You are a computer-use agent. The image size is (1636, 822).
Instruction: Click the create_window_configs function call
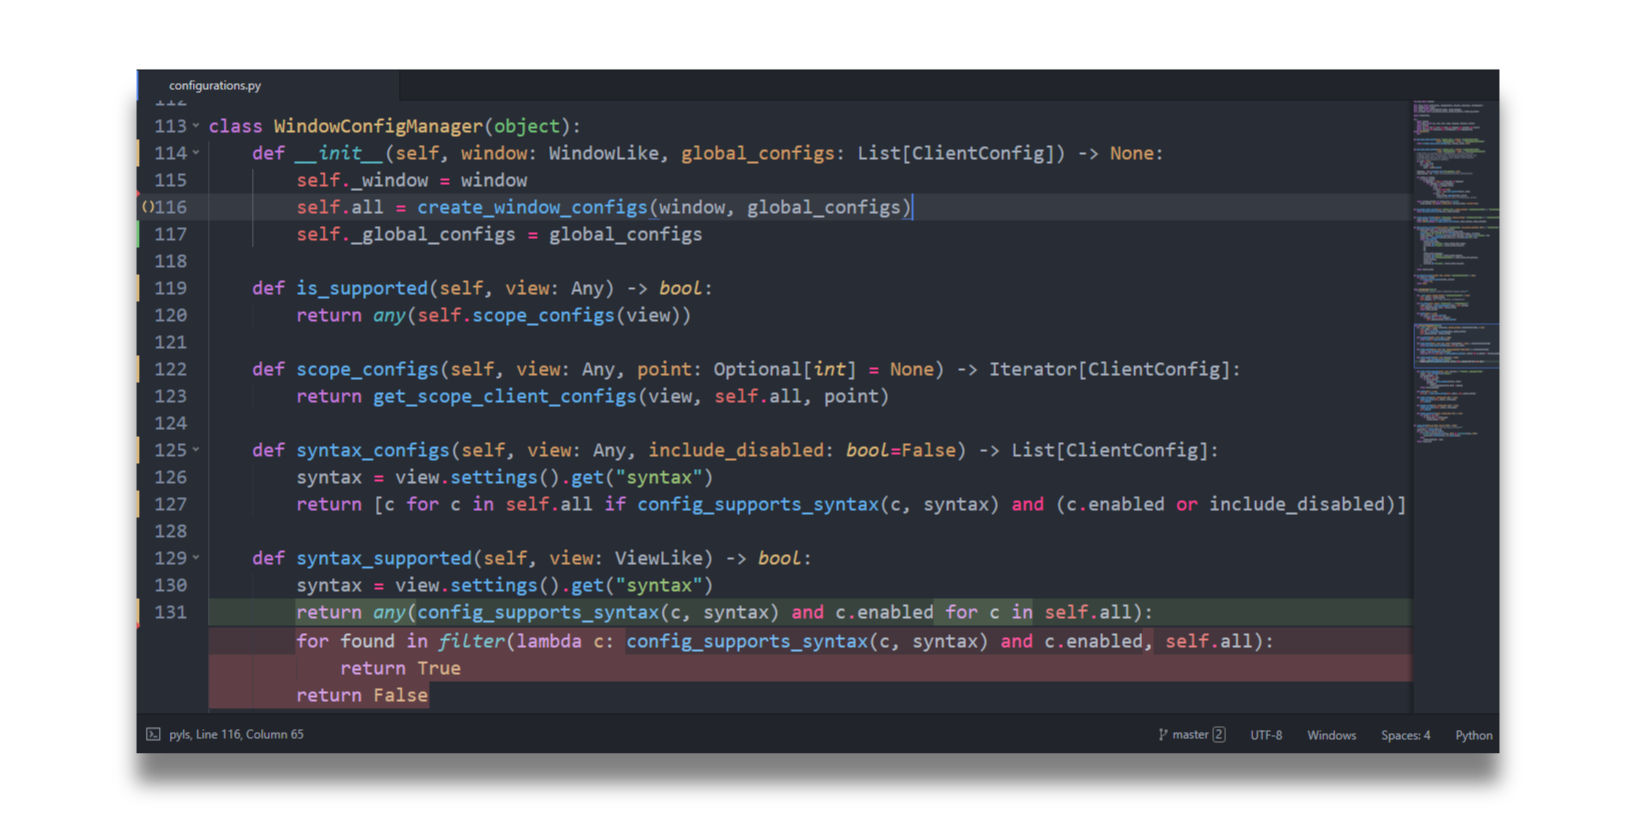click(x=532, y=207)
